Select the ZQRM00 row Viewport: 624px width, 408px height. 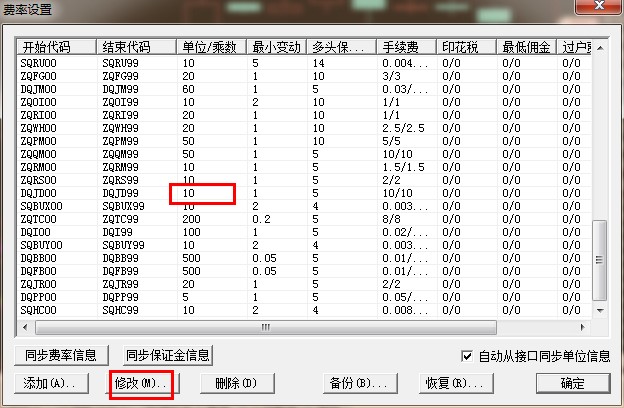click(x=304, y=167)
